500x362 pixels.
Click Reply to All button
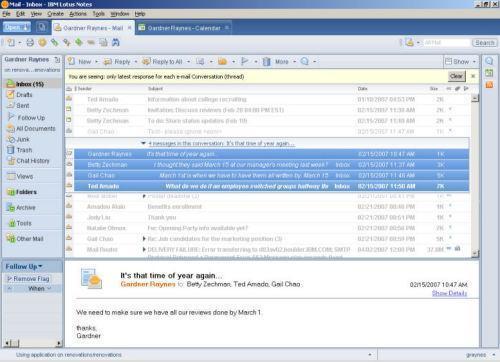point(162,61)
